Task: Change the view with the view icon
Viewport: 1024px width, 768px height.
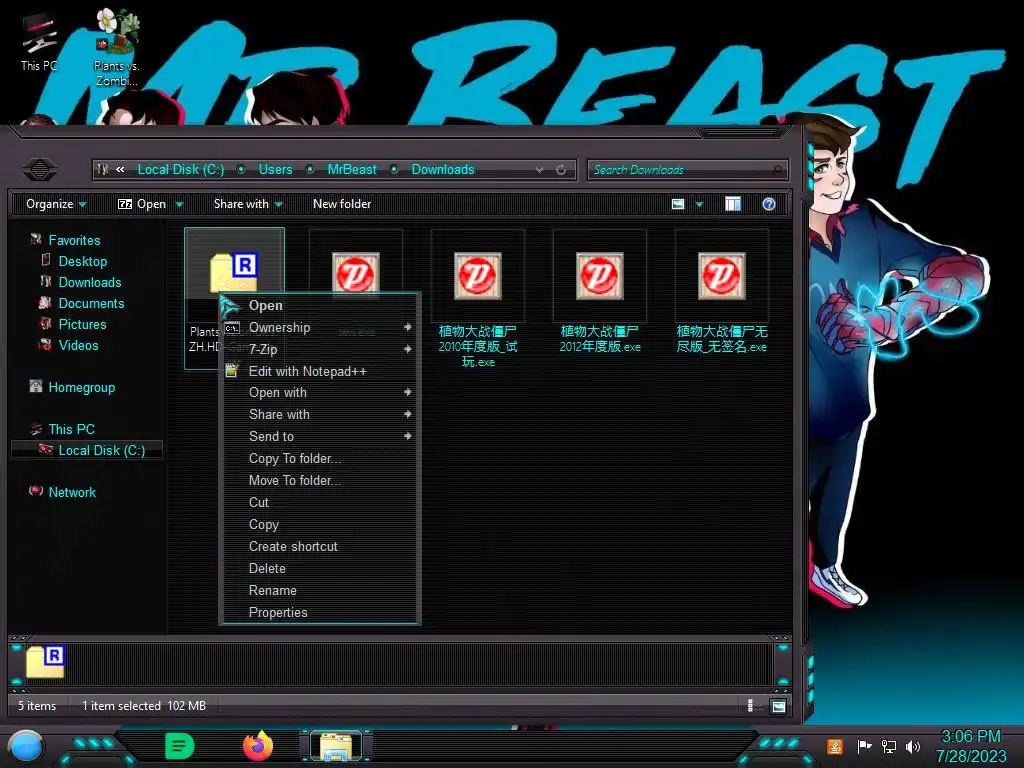Action: [678, 204]
